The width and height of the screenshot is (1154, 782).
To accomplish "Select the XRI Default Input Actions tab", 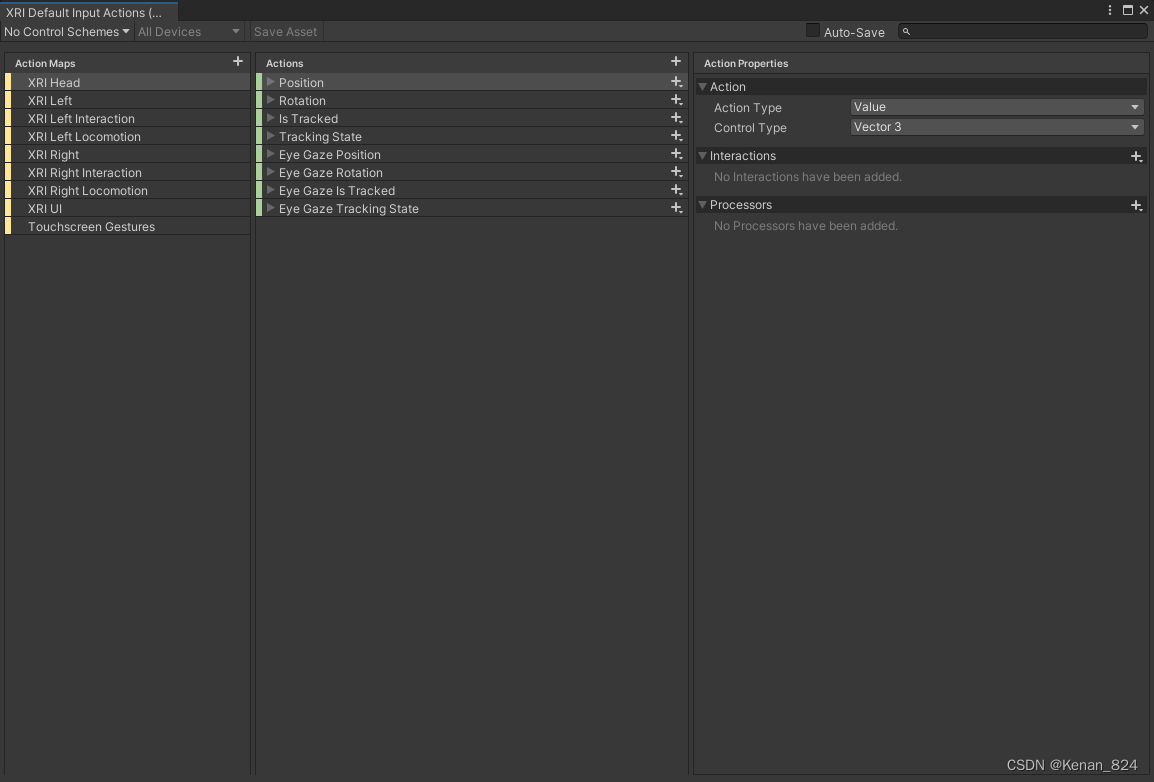I will point(88,11).
